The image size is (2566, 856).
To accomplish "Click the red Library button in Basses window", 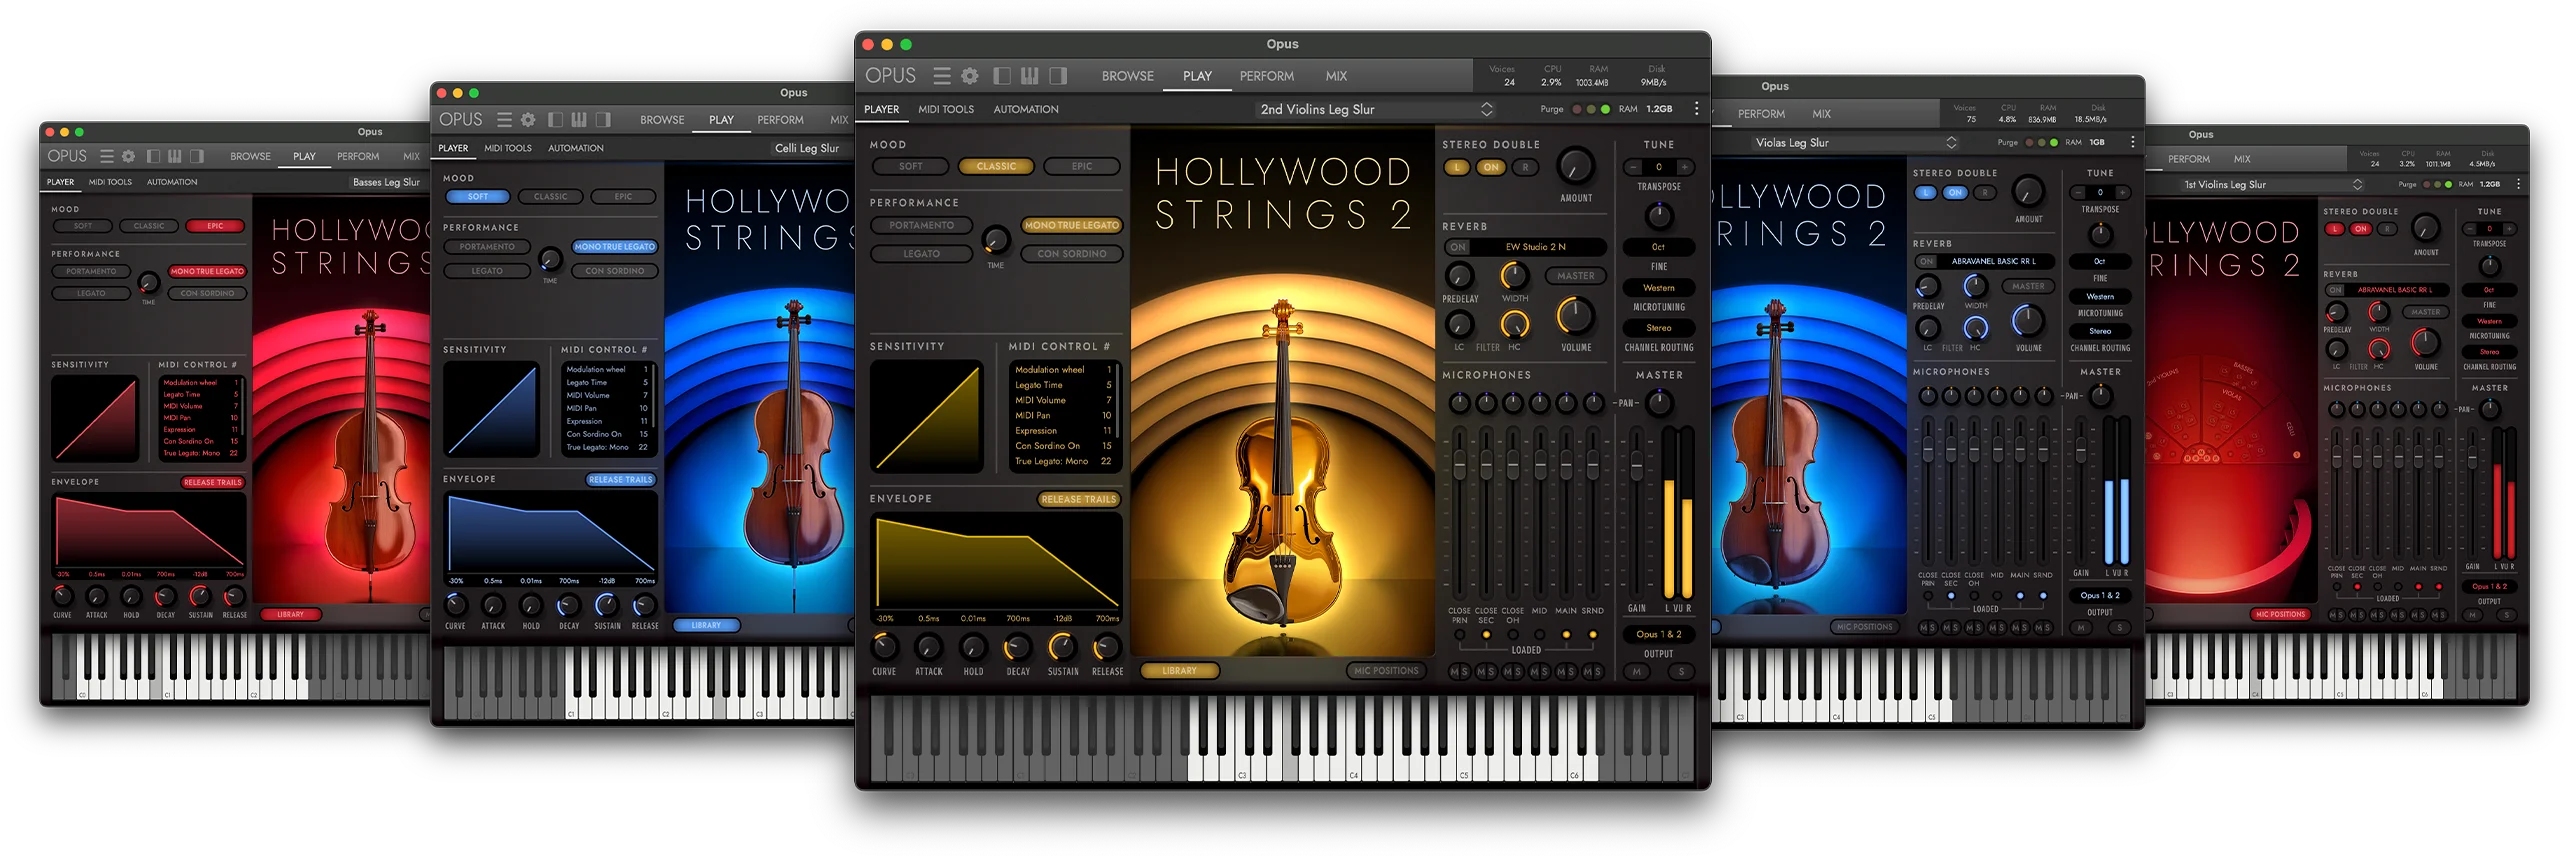I will pos(291,614).
